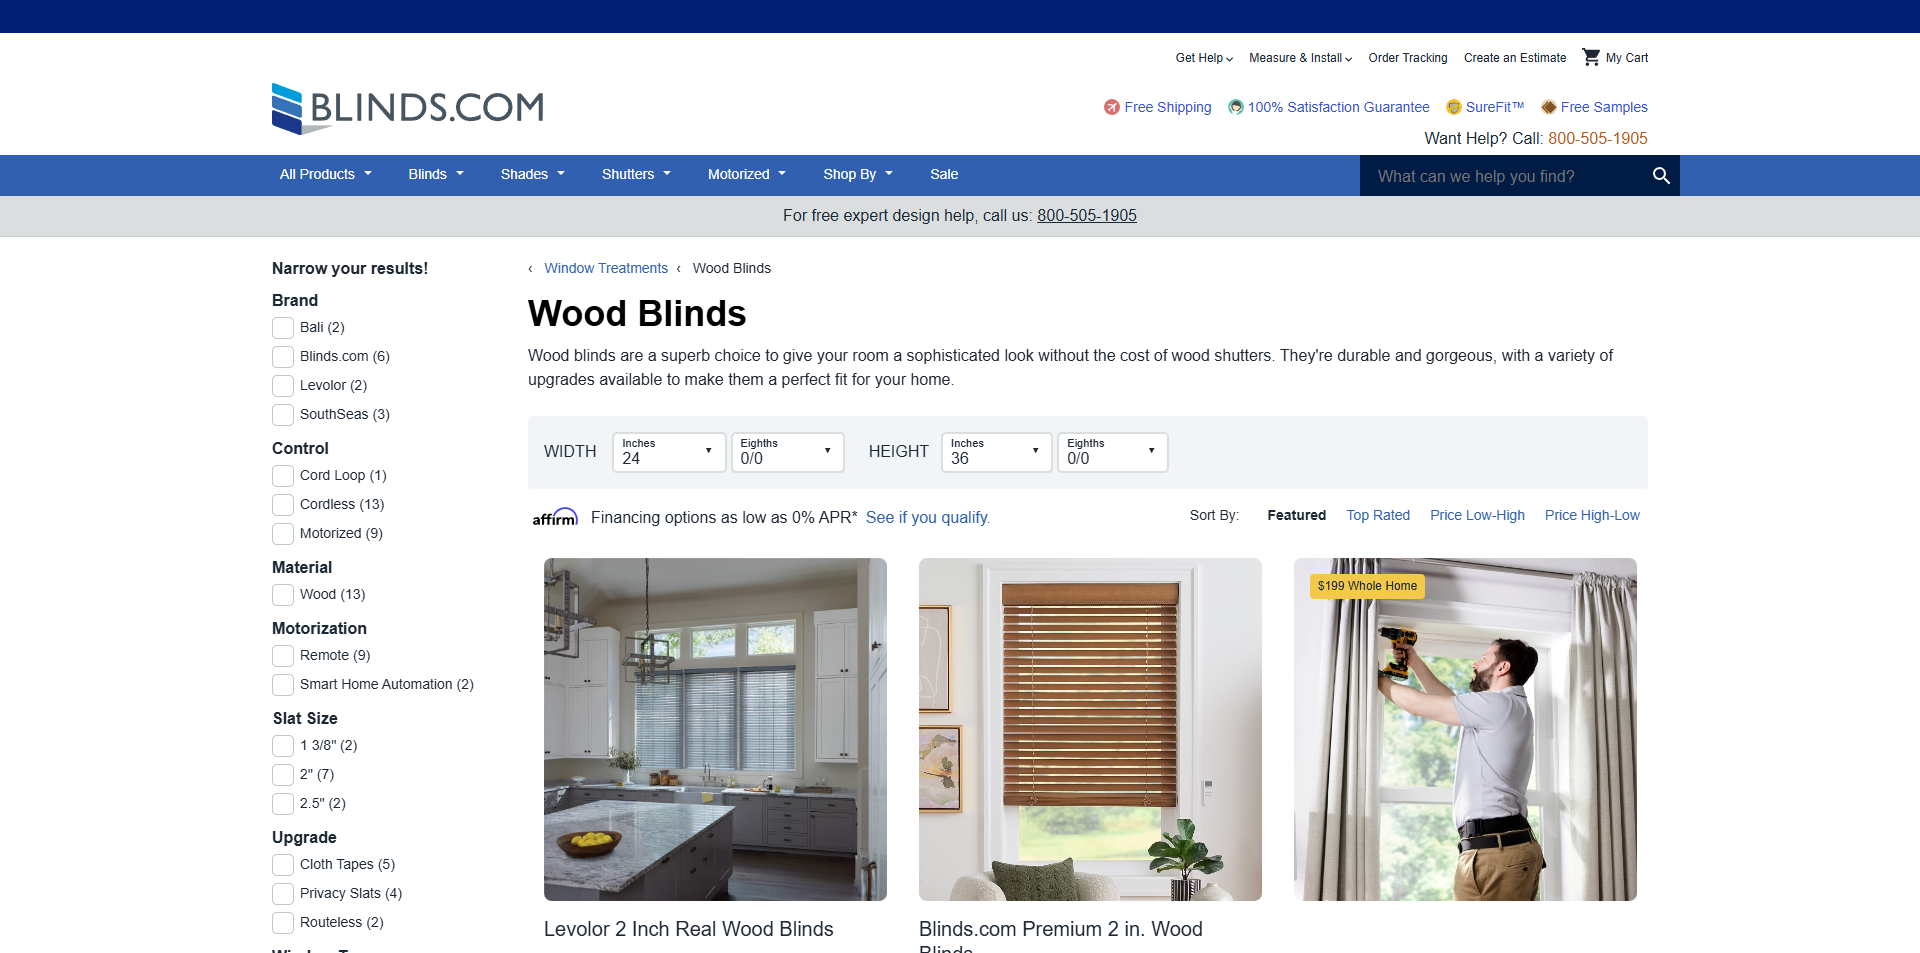Expand the Measure & Install menu
The height and width of the screenshot is (953, 1920).
click(1300, 58)
